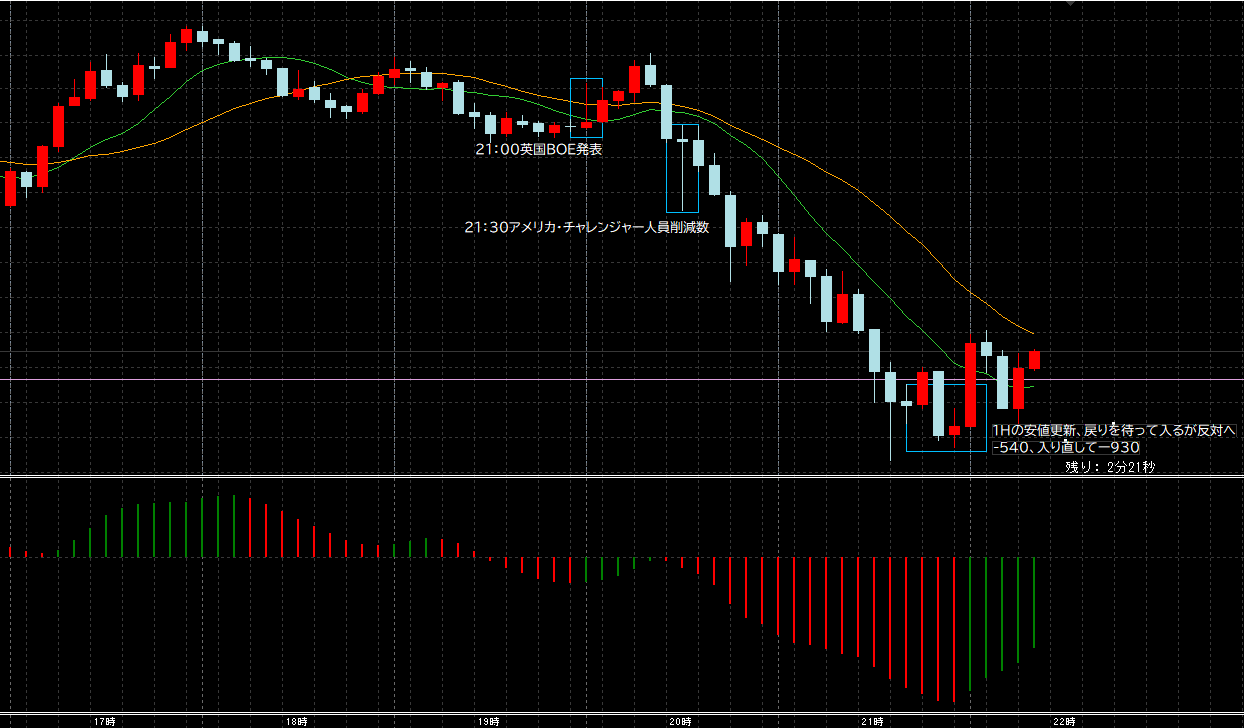Image resolution: width=1244 pixels, height=728 pixels.
Task: Click the 18時 time axis label
Action: tap(296, 721)
